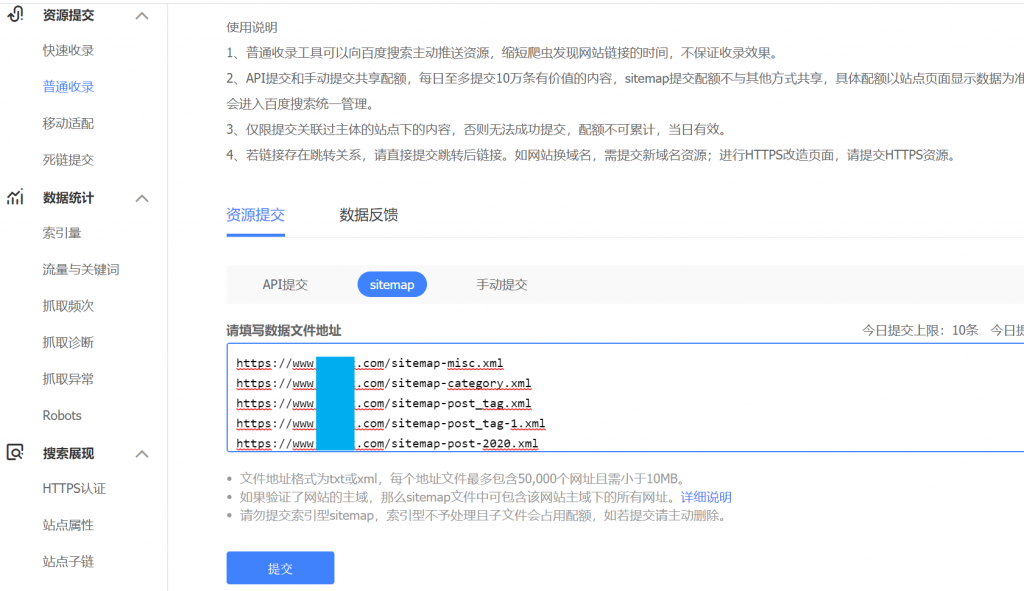This screenshot has height=591, width=1024.
Task: Open 快速收录 in the sidebar
Action: click(68, 51)
